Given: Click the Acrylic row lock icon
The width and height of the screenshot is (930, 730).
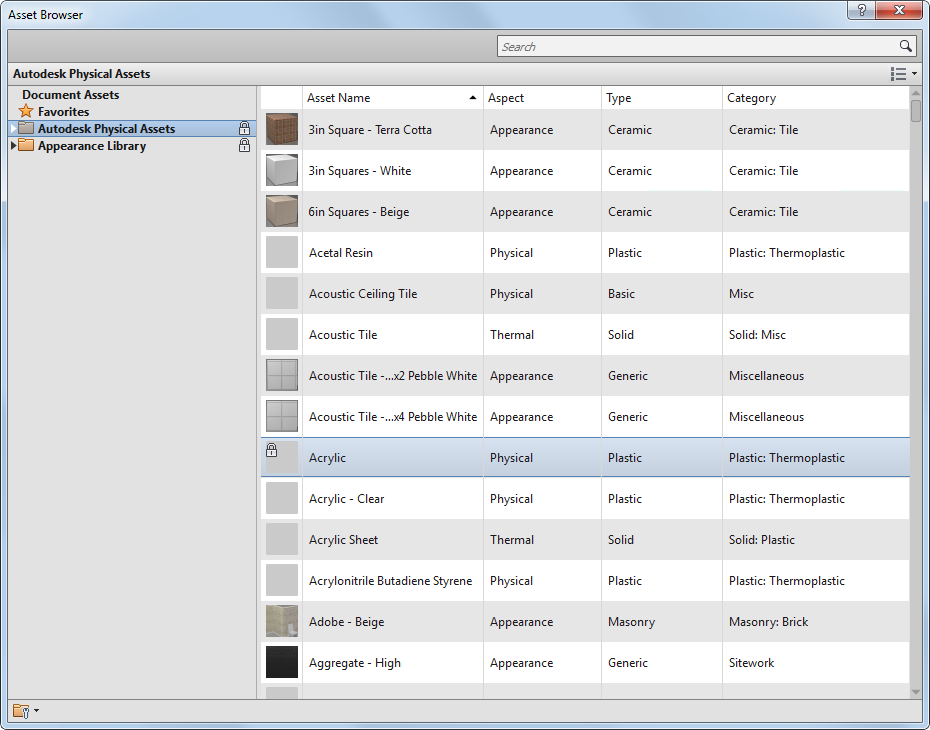Looking at the screenshot, I should (272, 450).
